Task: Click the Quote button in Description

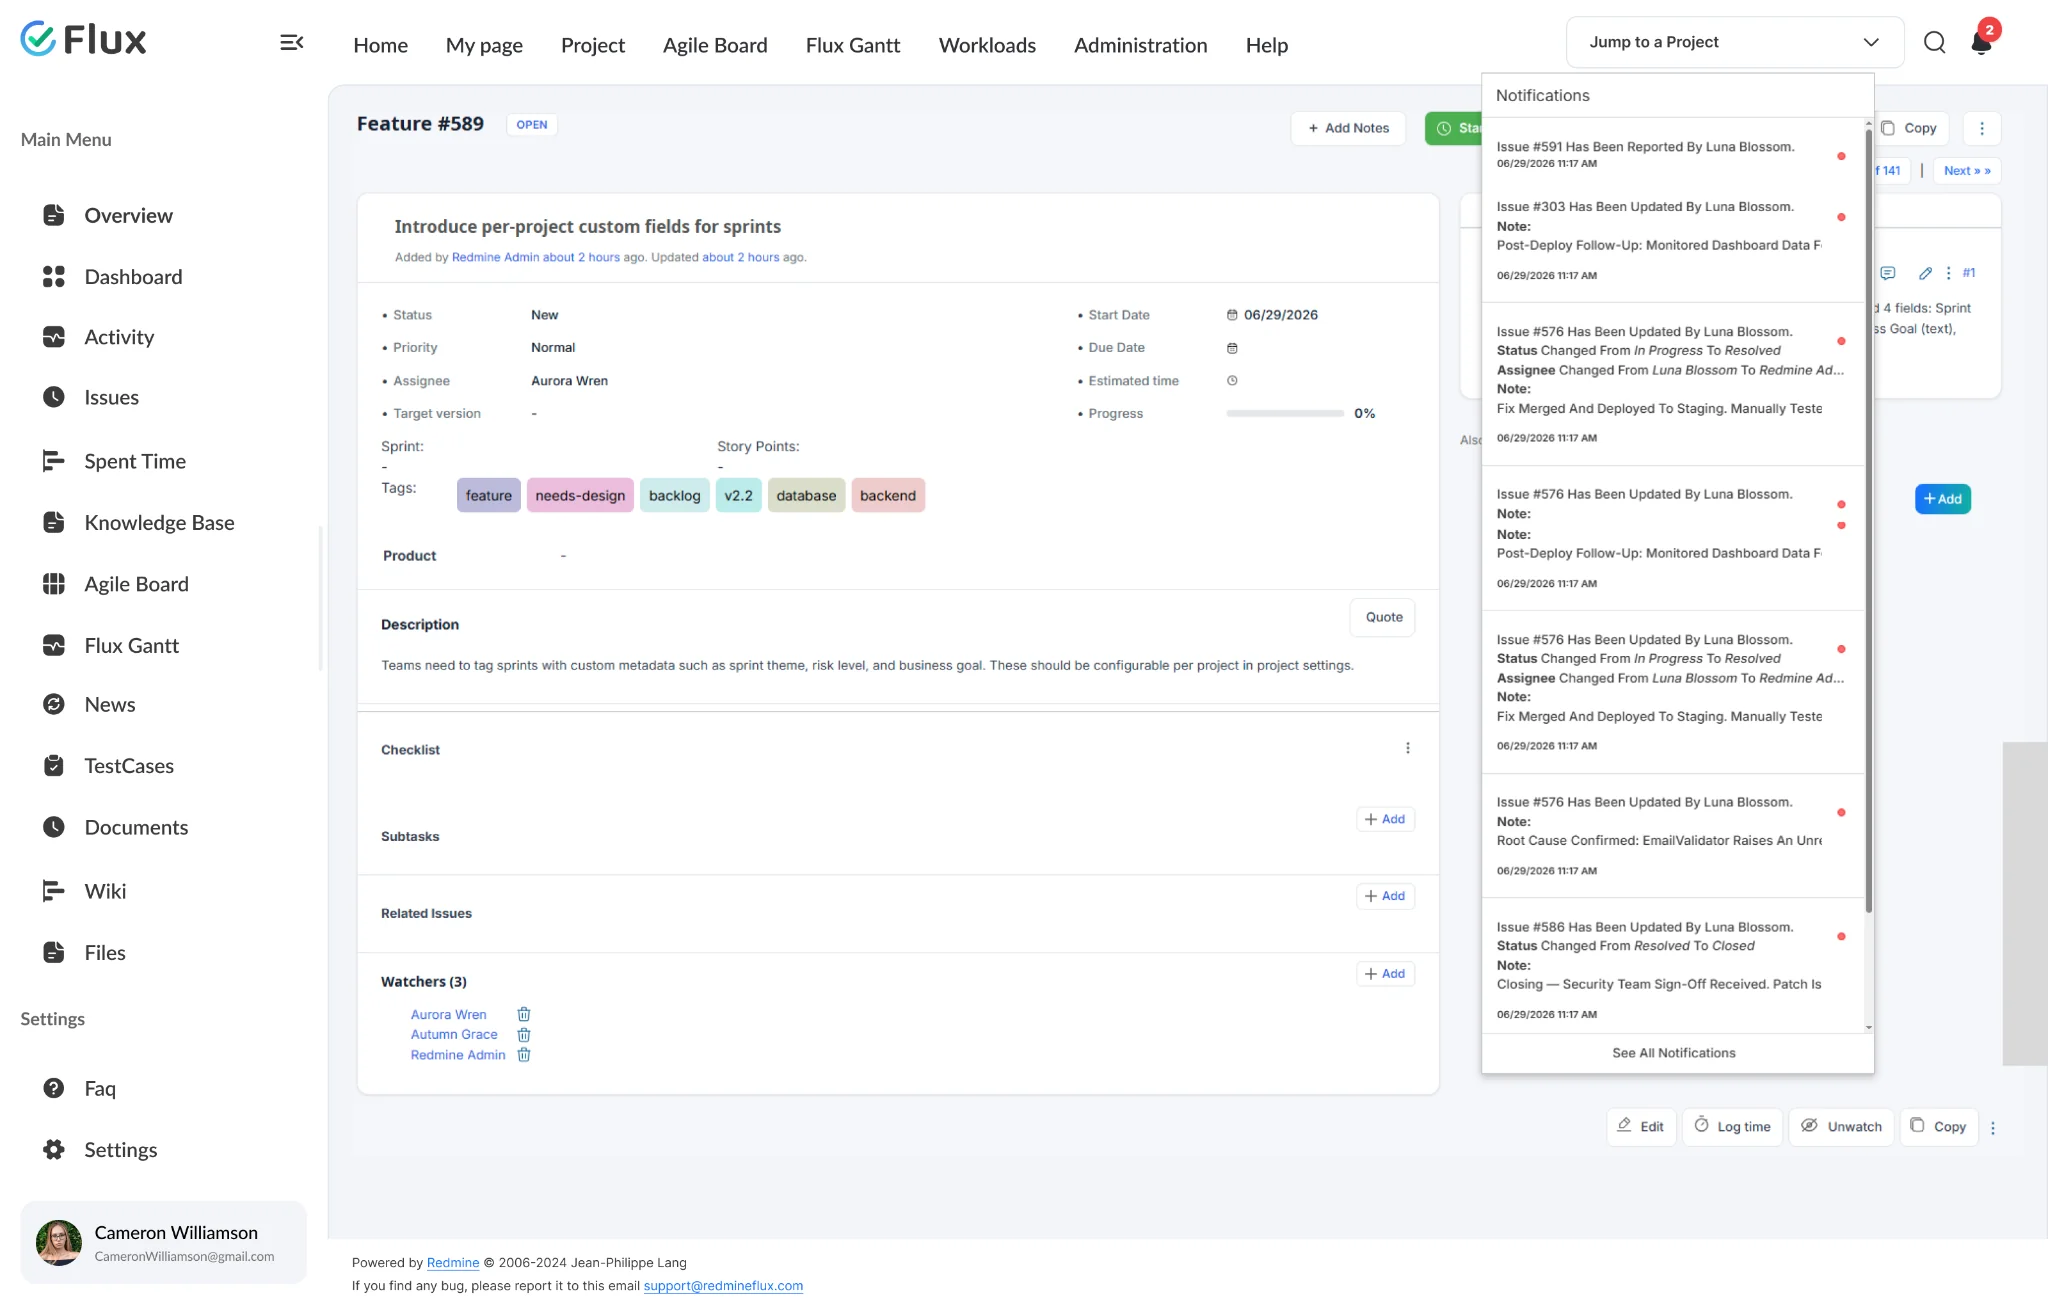Action: click(1383, 617)
